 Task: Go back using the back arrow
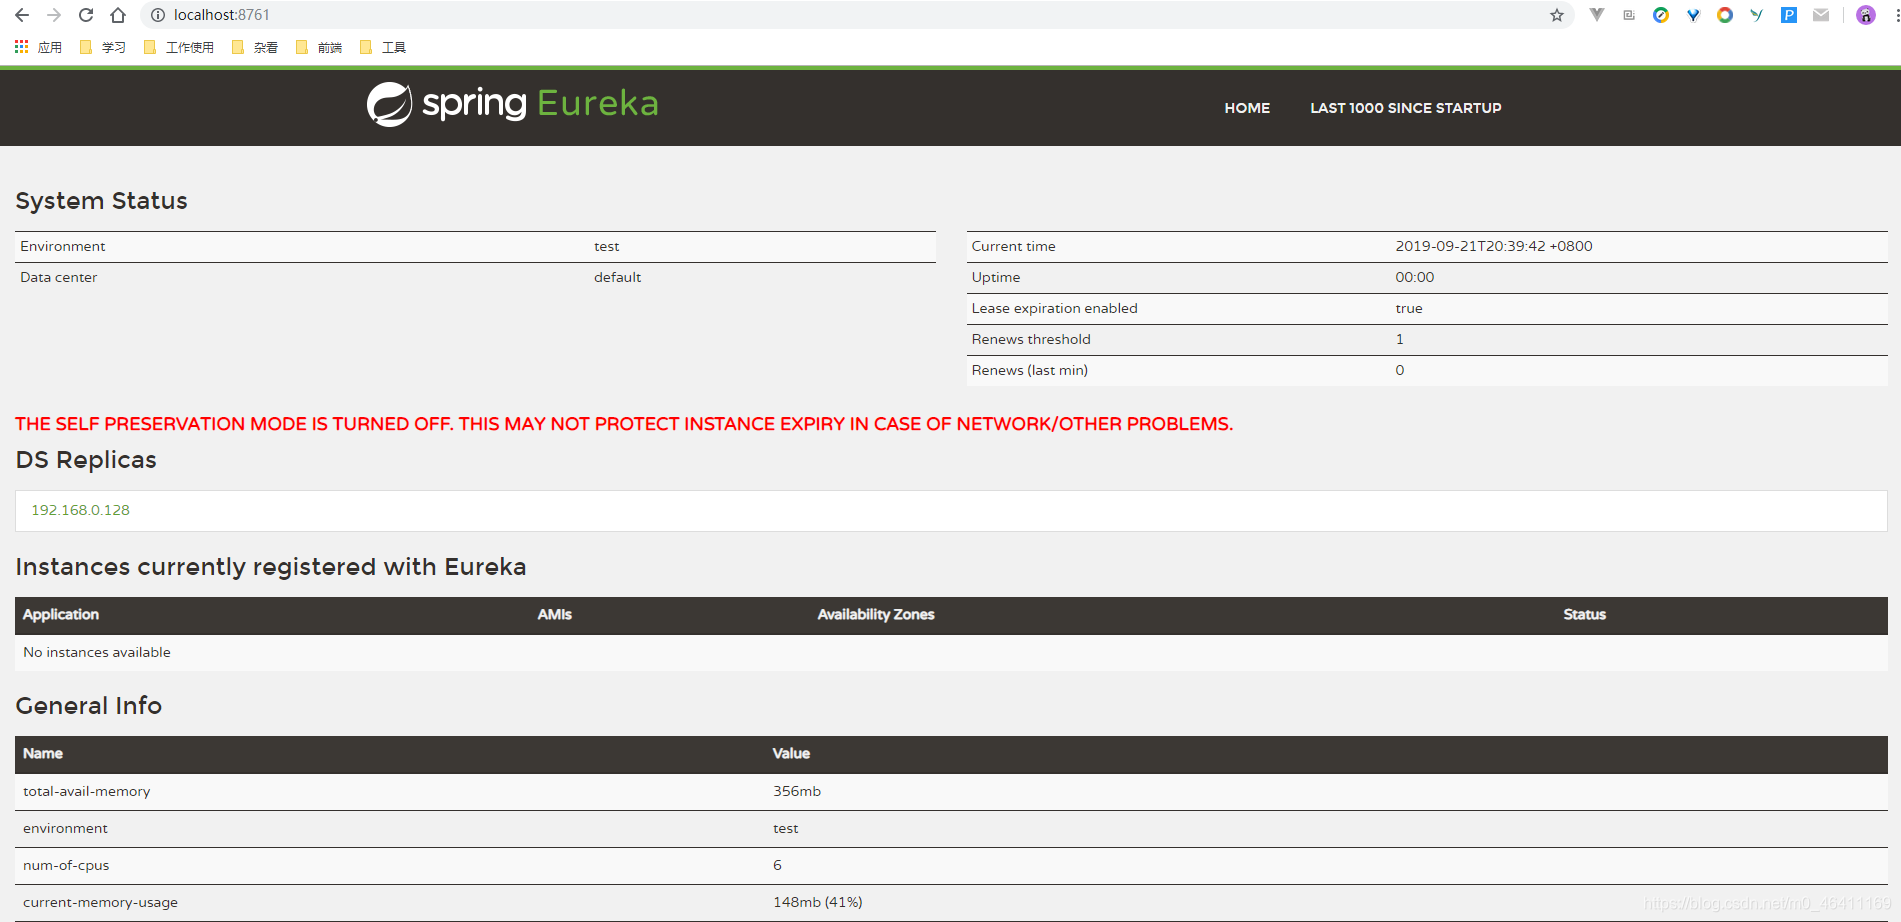(x=20, y=15)
